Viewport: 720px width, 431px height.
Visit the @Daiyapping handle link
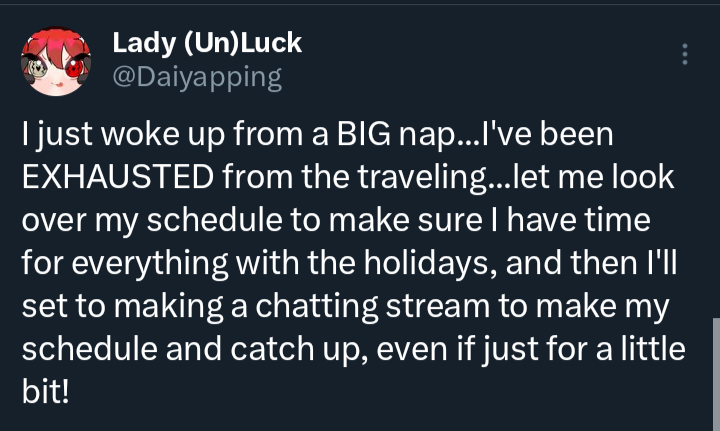197,76
